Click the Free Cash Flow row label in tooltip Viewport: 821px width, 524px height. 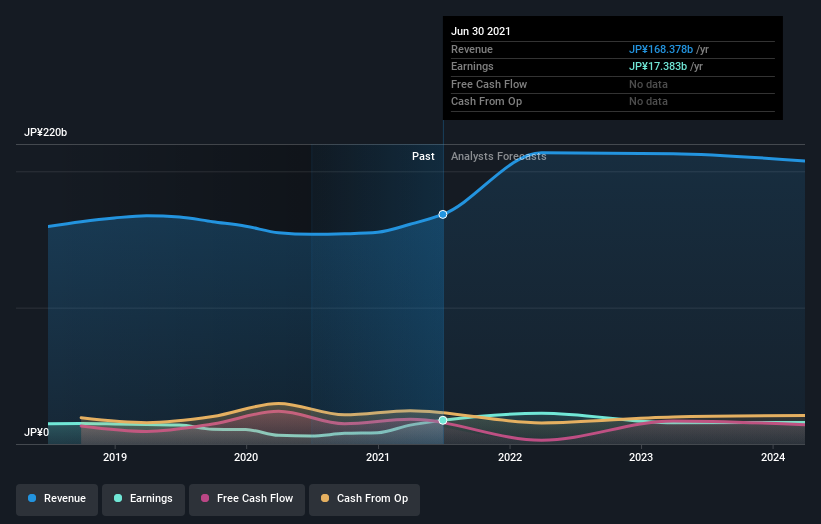(x=489, y=84)
